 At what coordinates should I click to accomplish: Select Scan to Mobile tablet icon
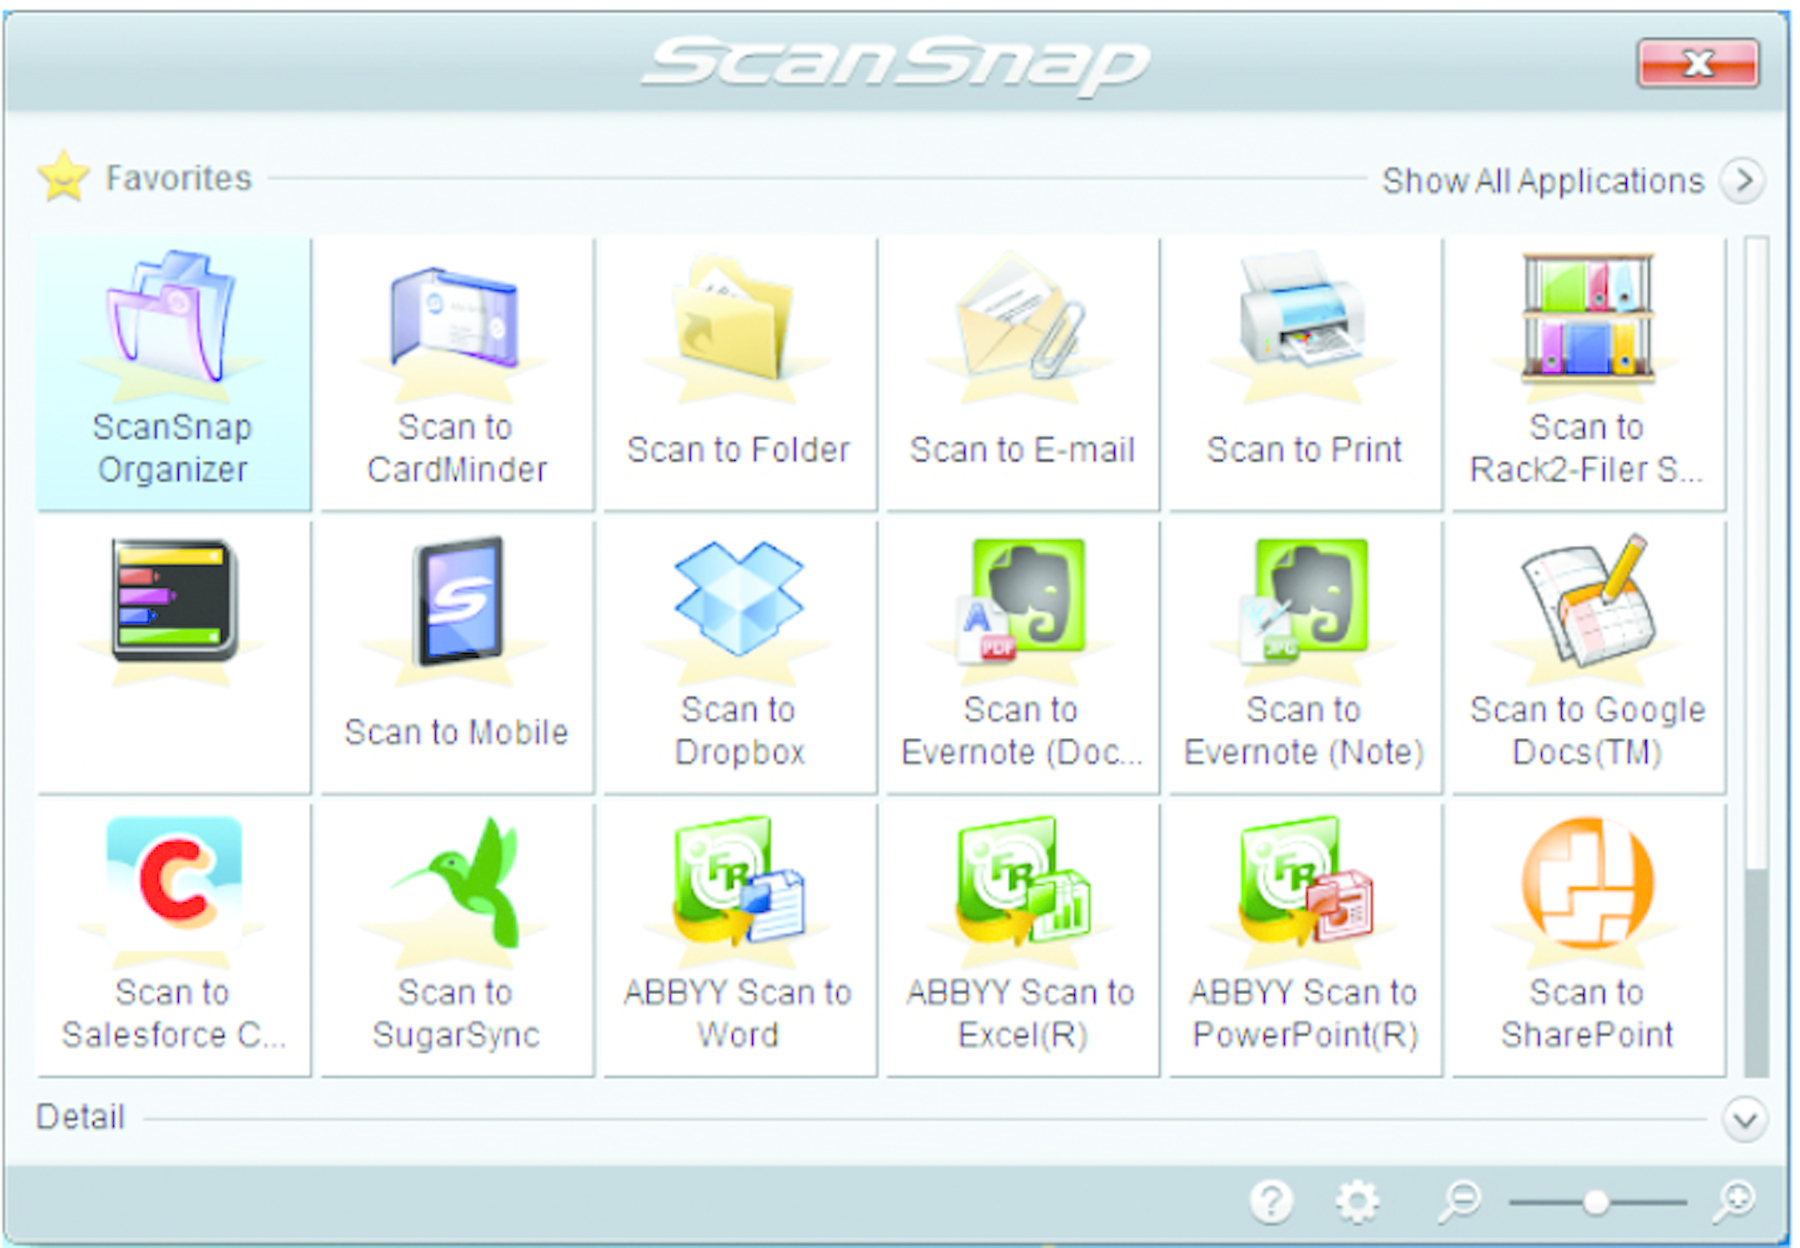point(458,602)
